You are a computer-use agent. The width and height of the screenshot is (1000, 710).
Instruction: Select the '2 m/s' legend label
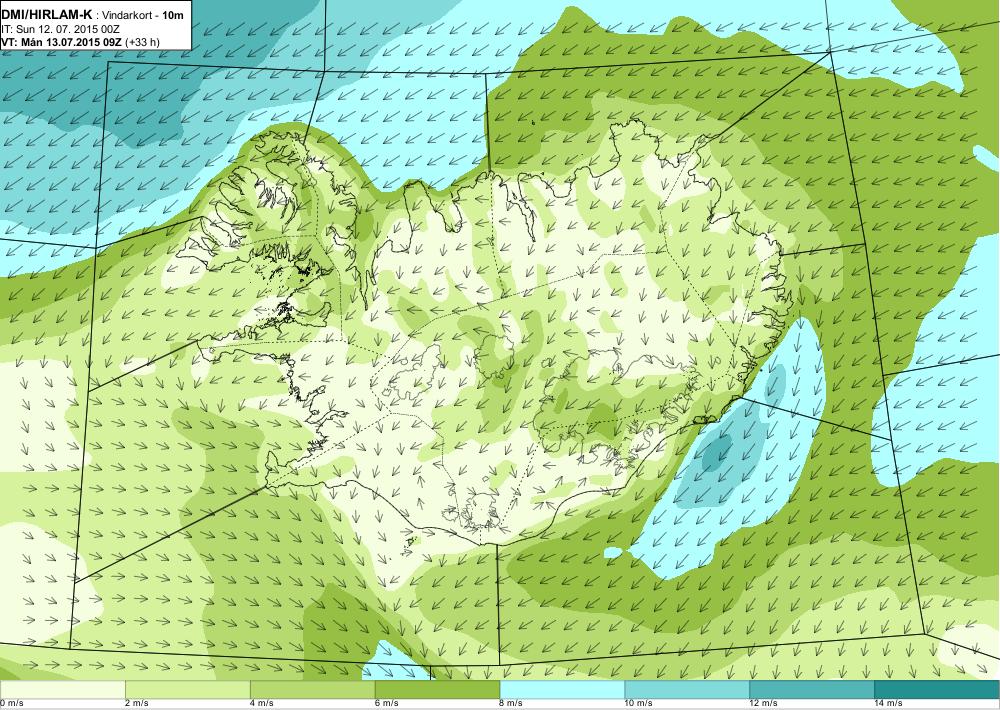click(x=137, y=704)
